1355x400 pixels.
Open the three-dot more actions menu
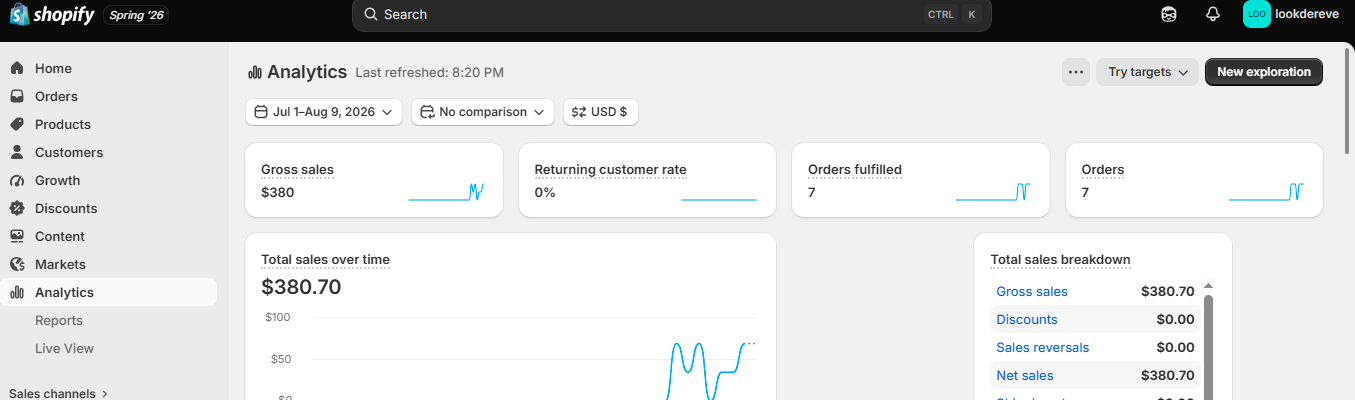tap(1076, 72)
